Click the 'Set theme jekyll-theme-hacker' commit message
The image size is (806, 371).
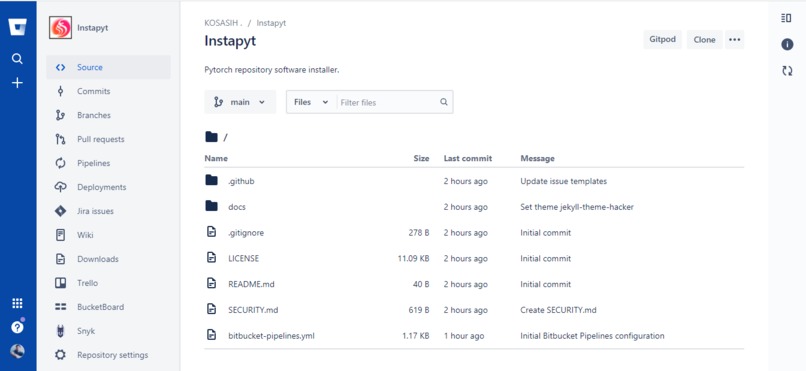click(577, 207)
